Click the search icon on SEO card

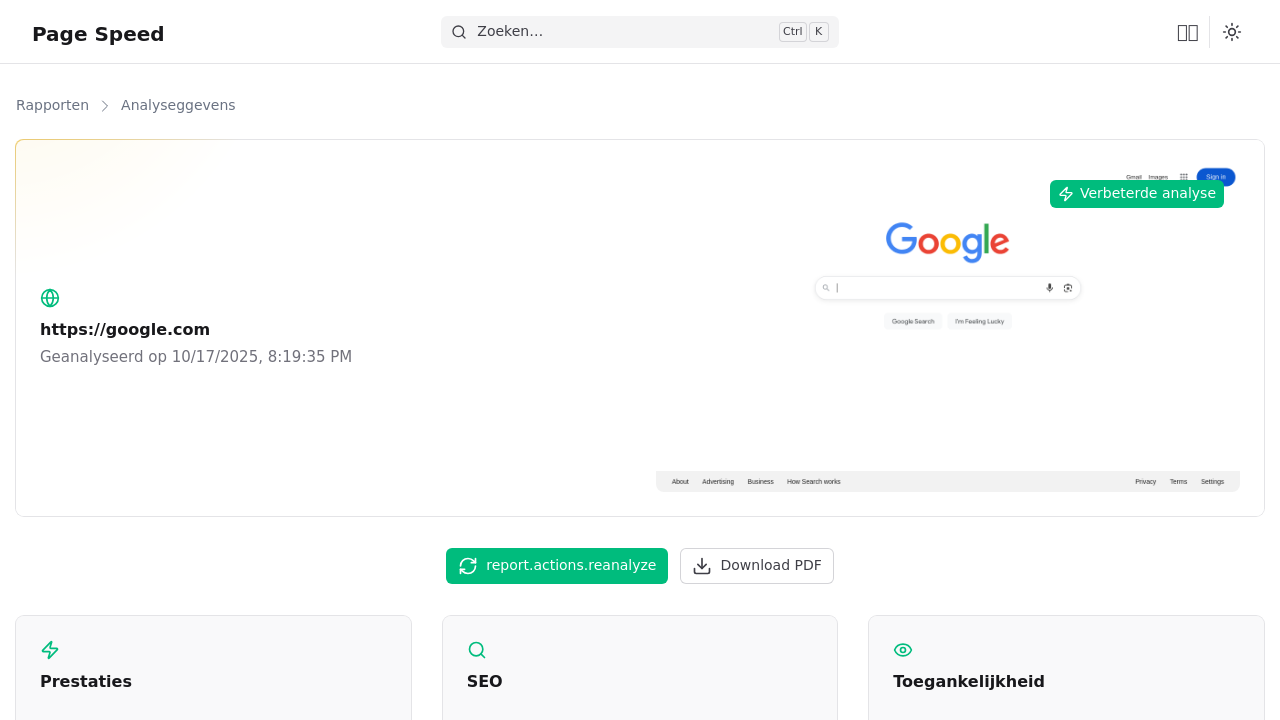(x=477, y=650)
